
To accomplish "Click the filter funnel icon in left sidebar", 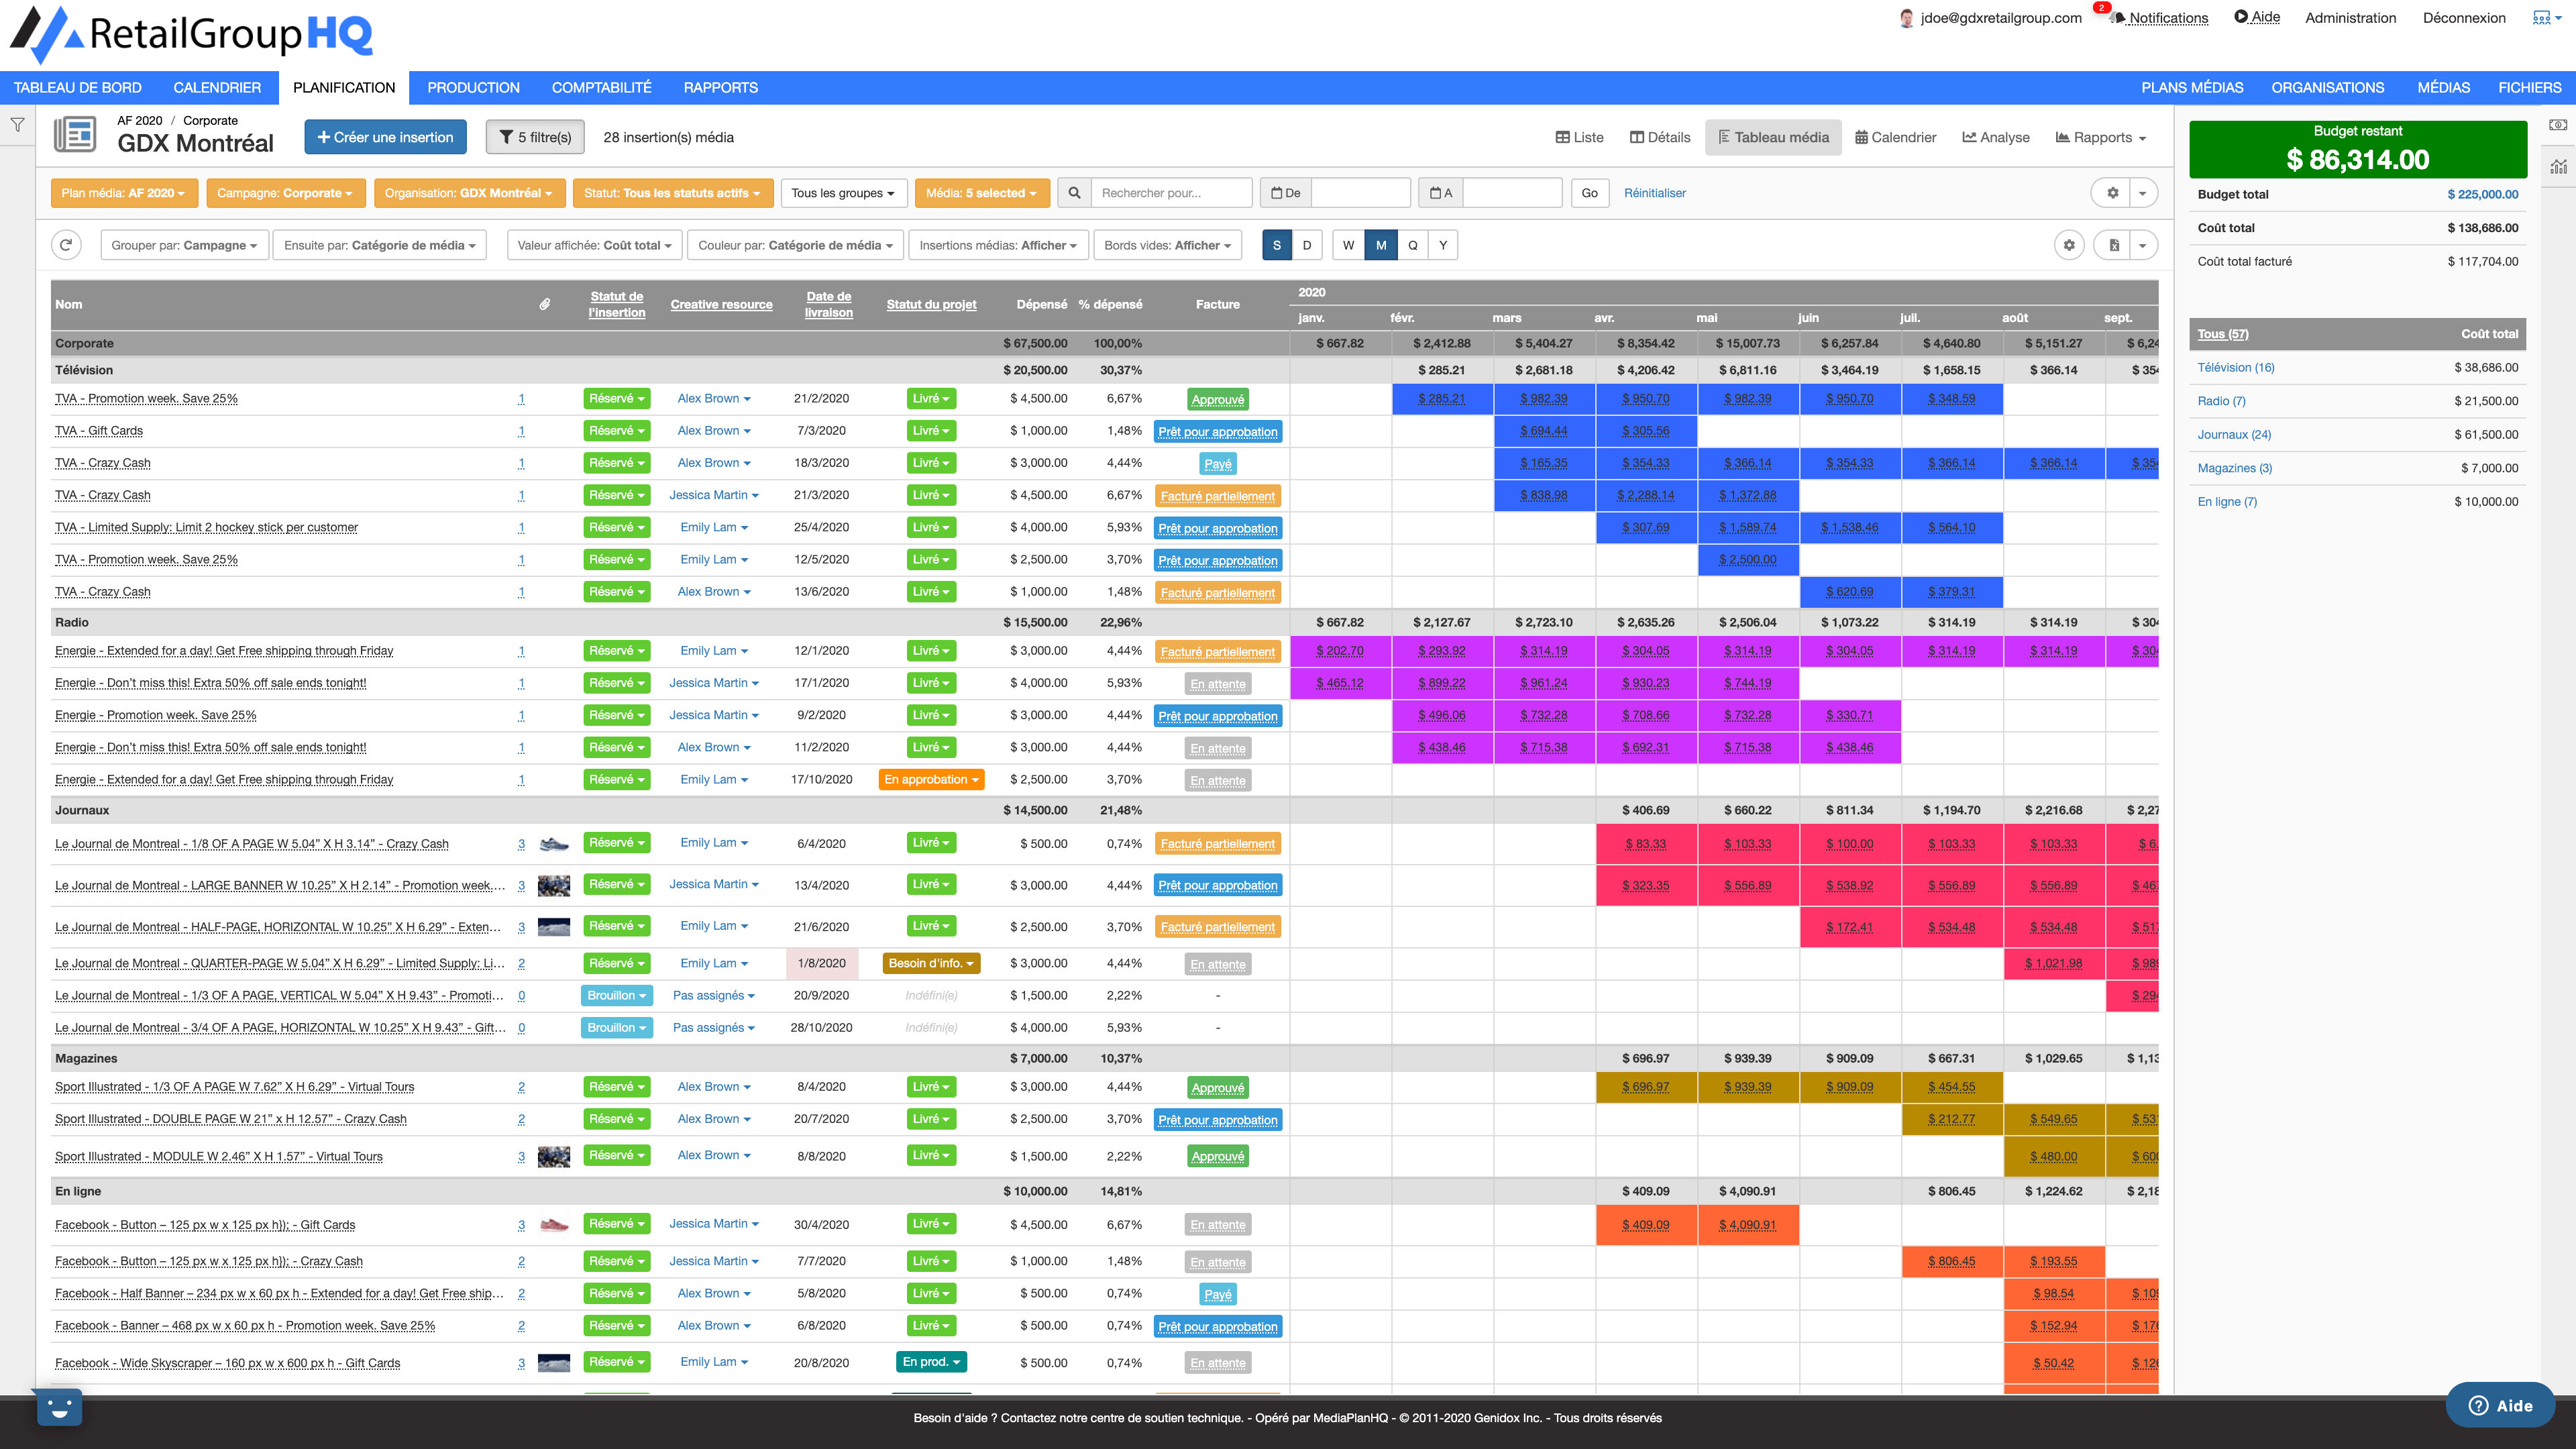I will click(x=18, y=125).
